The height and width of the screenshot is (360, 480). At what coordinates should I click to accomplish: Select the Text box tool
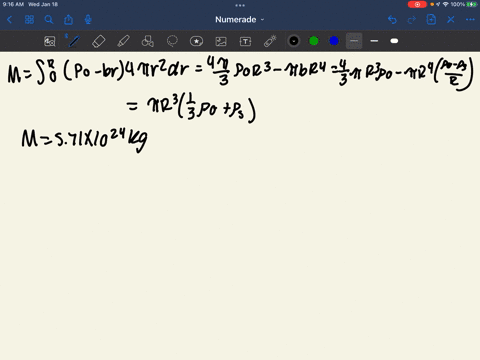(245, 41)
